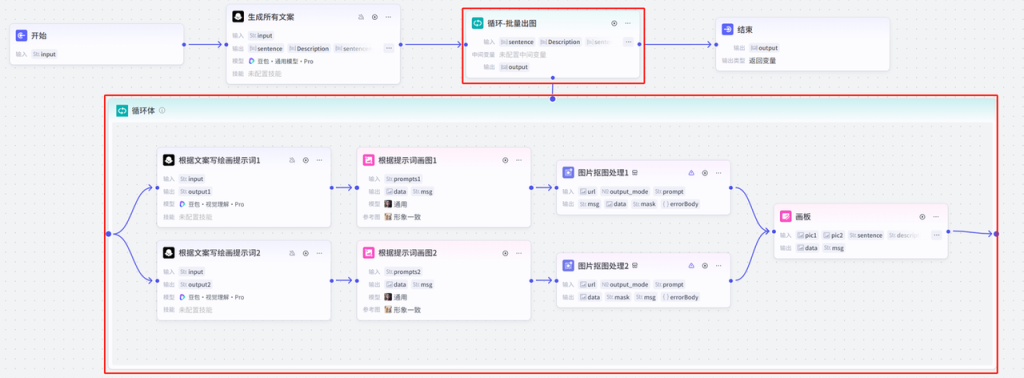1024x378 pixels.
Task: Click the pic2 input tag in 画板 node
Action: click(x=833, y=235)
